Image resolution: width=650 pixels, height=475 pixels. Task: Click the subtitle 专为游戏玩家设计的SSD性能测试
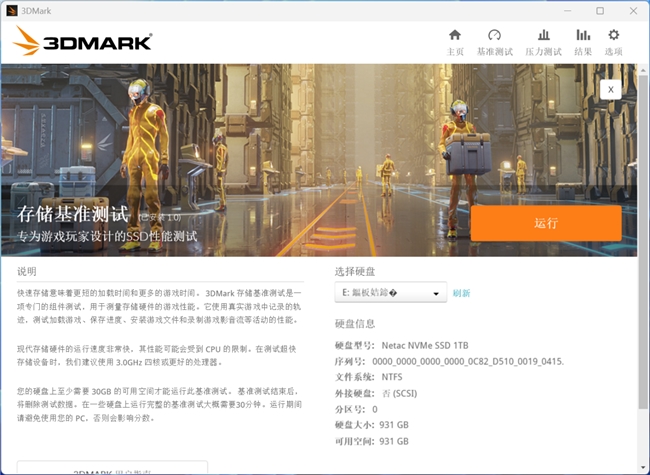(107, 236)
